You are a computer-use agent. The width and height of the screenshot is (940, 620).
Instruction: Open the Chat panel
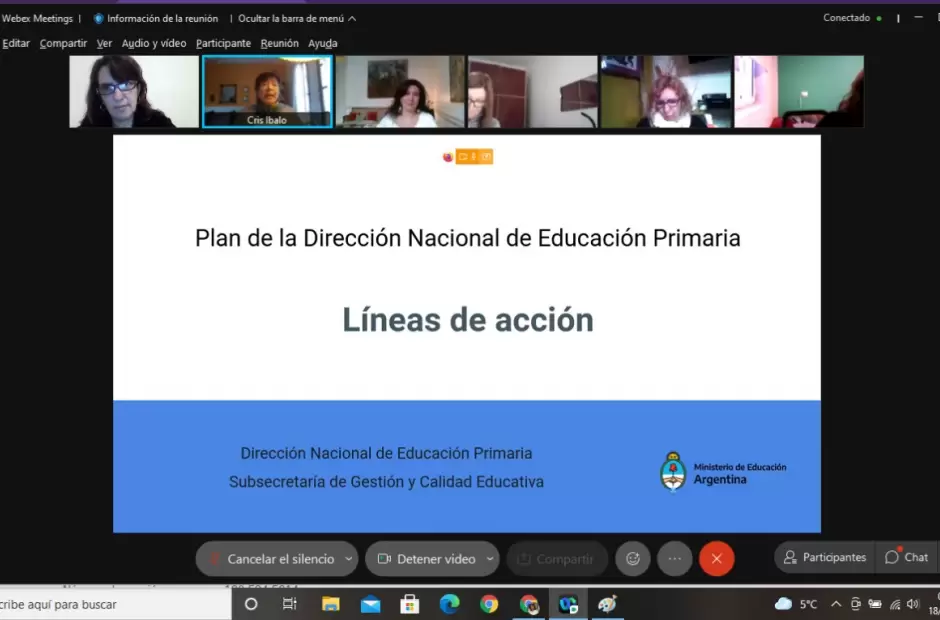pos(907,558)
